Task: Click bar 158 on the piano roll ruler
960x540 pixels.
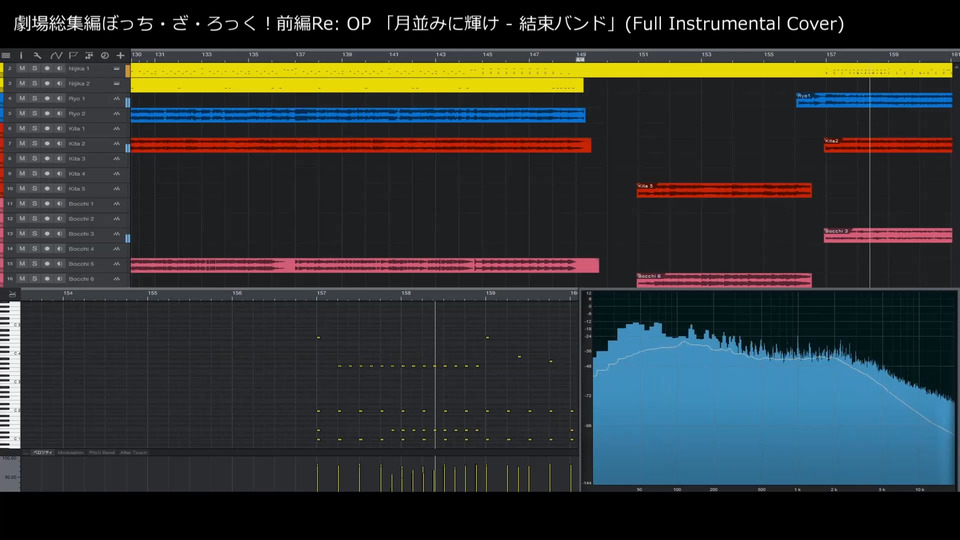Action: [406, 293]
